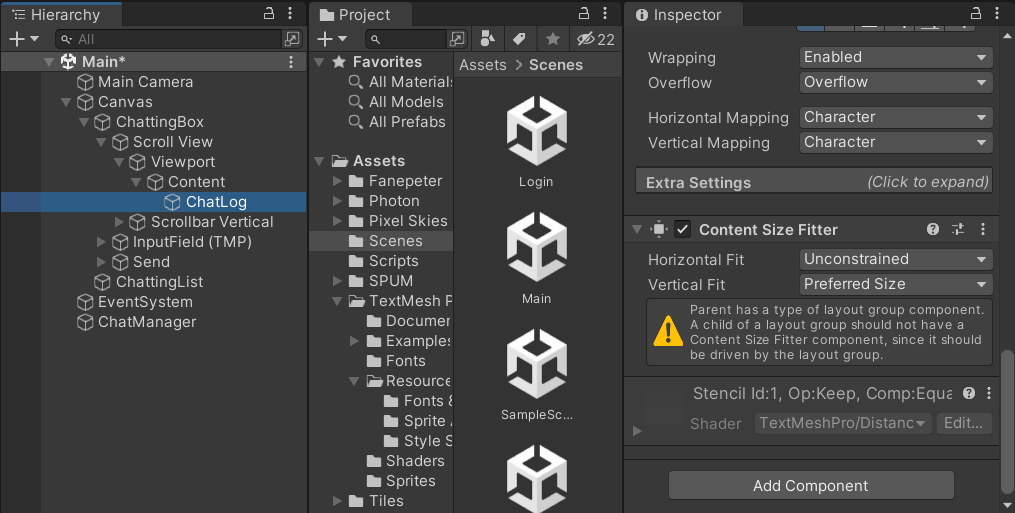This screenshot has width=1015, height=513.
Task: Collapse the Canvas object
Action: coord(66,102)
